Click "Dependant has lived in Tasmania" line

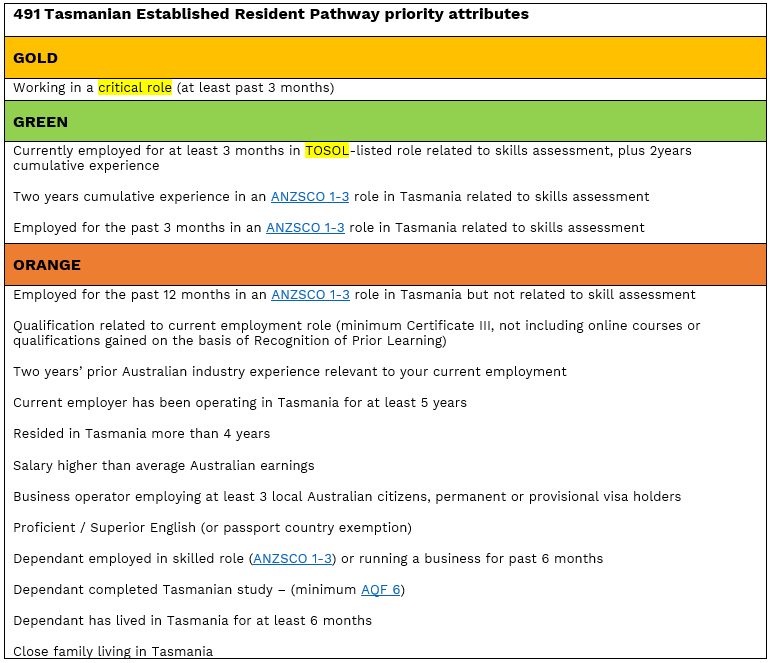click(x=192, y=621)
